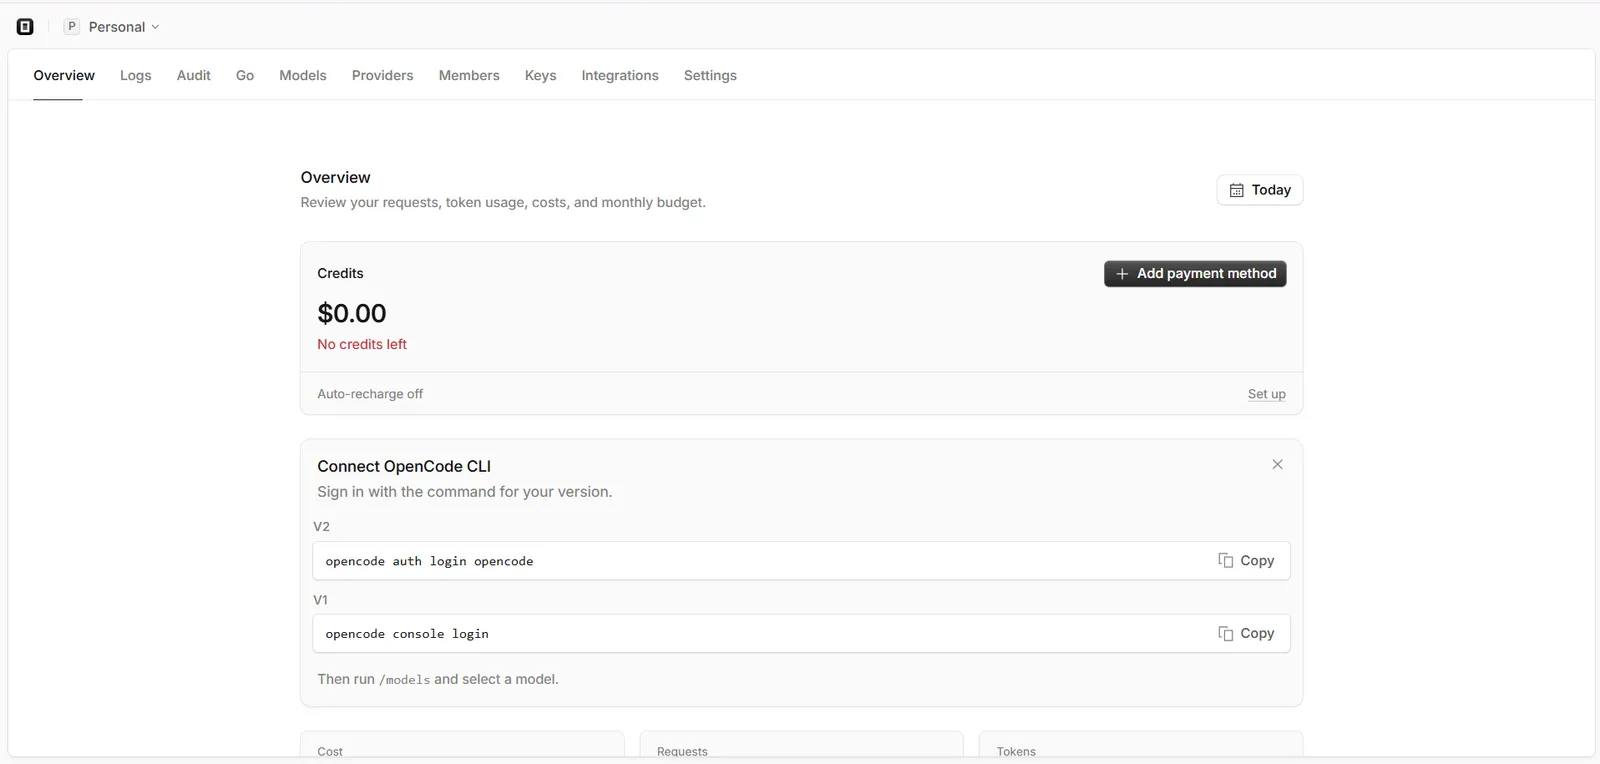The image size is (1600, 764).
Task: Dismiss the Connect OpenCode CLI card
Action: [x=1277, y=464]
